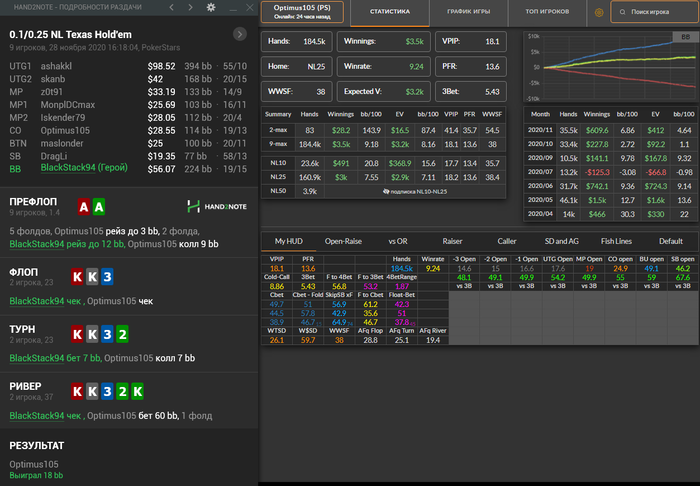Click the green Ace preflop card

tap(99, 207)
